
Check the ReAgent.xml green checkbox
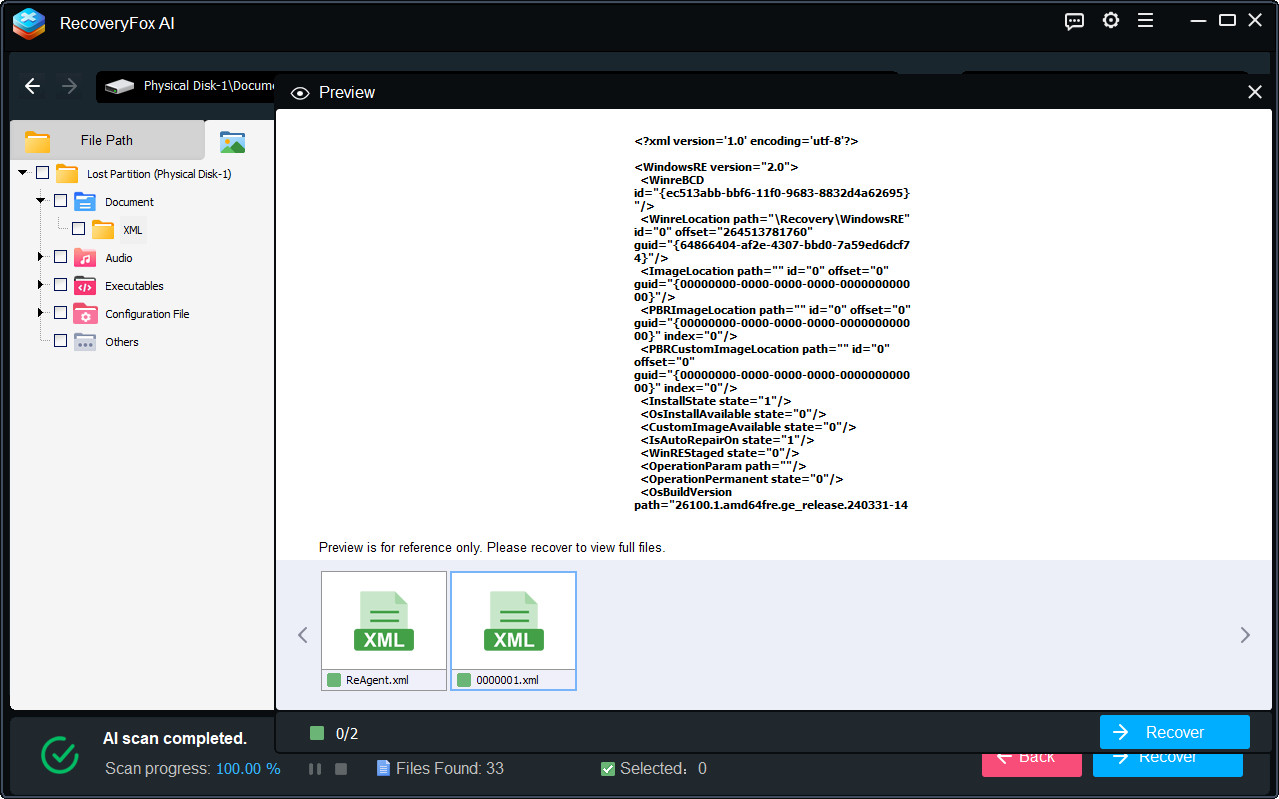pyautogui.click(x=334, y=680)
